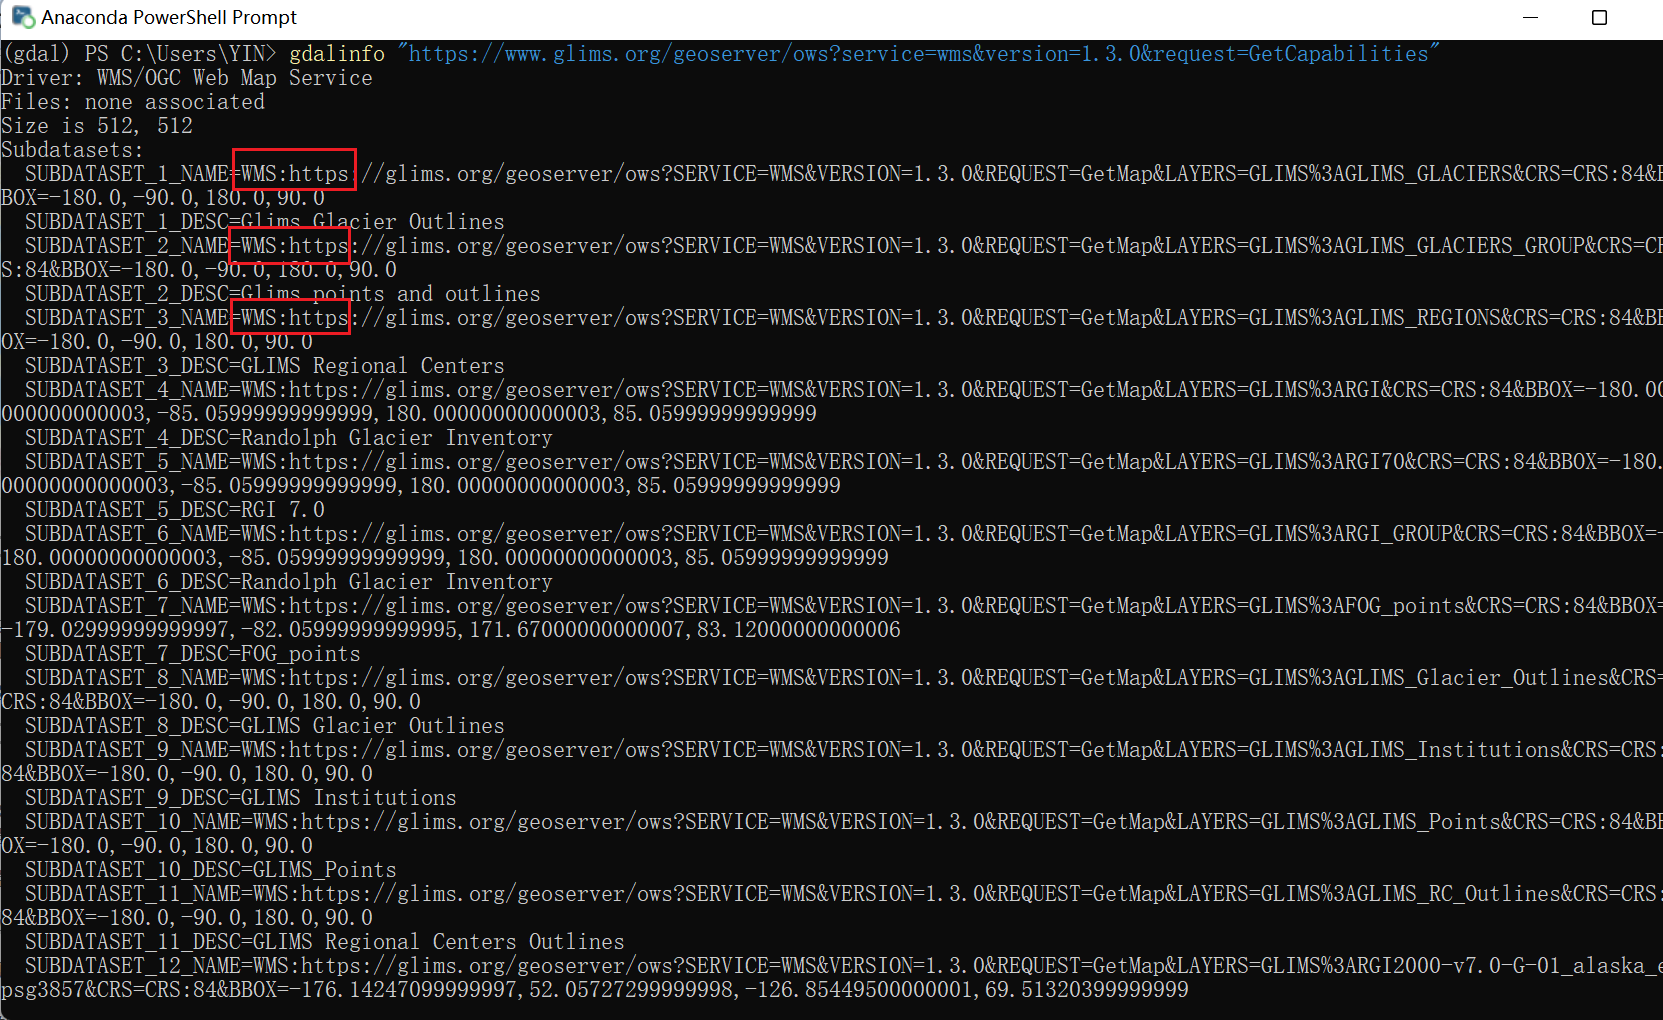Click the first red-boxed WMS:https label

coord(293,172)
